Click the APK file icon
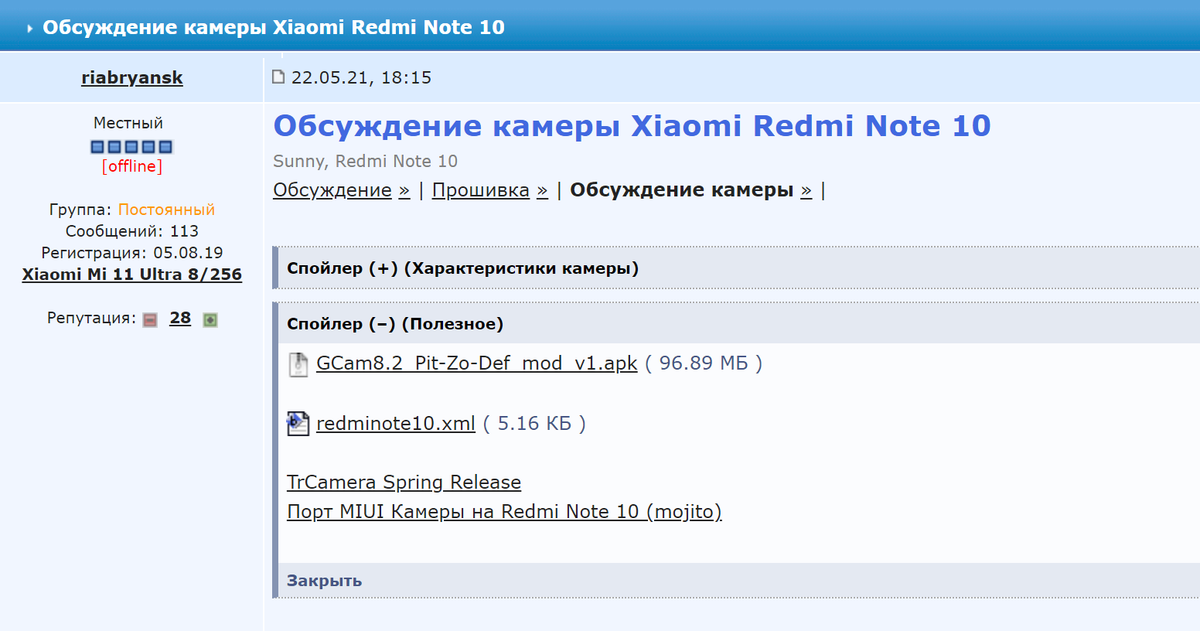The width and height of the screenshot is (1200, 631). tap(298, 364)
